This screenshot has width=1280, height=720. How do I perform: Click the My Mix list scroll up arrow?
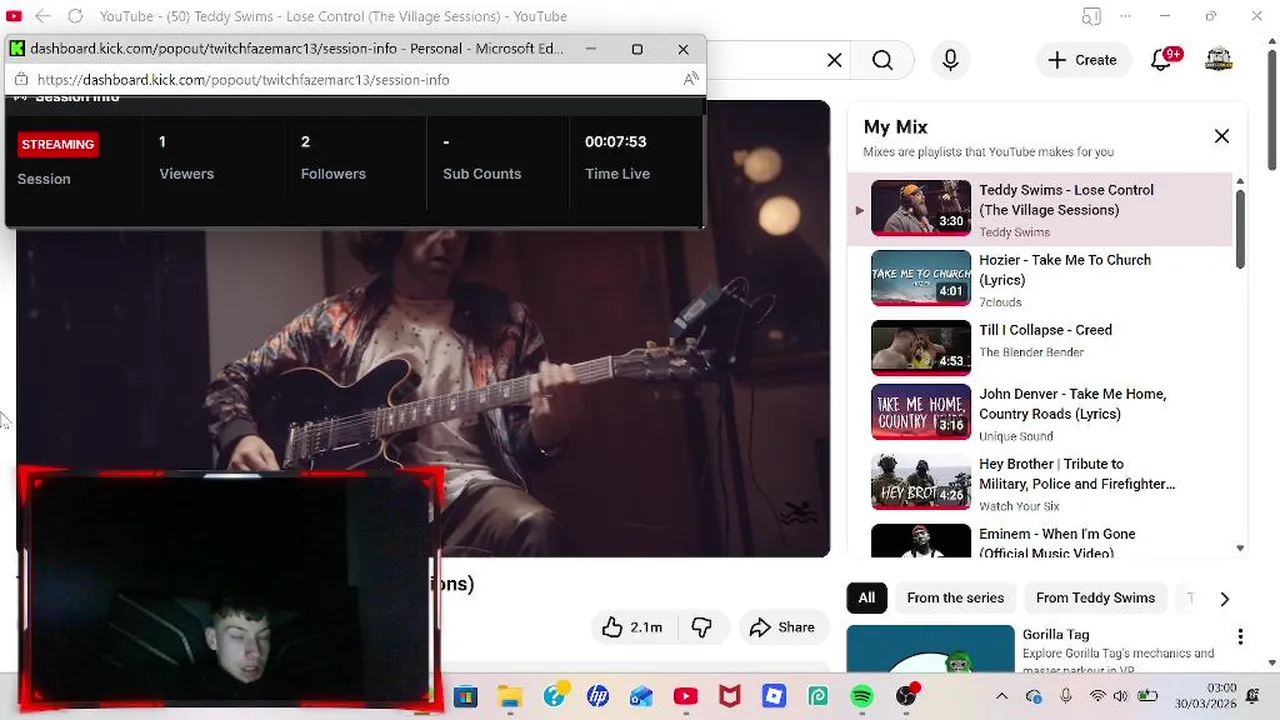(x=1240, y=181)
